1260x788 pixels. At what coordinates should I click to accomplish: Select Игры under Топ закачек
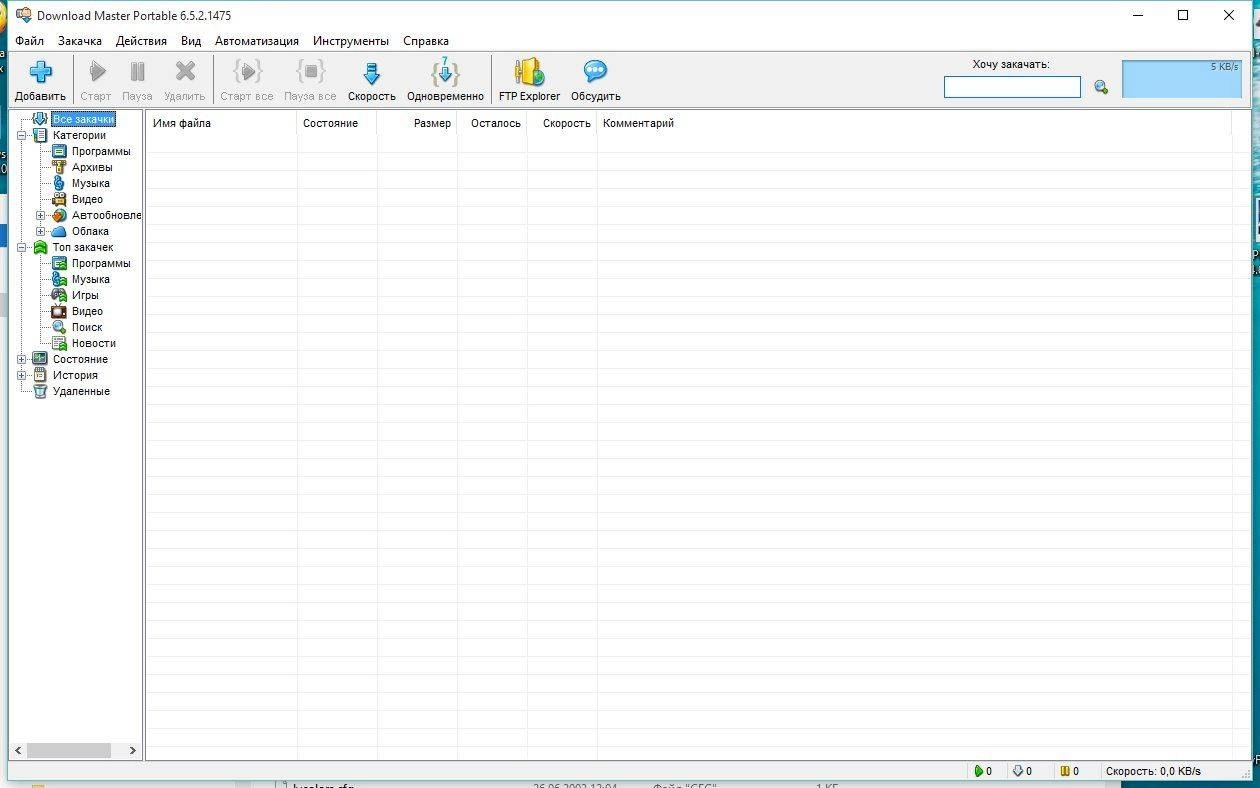(85, 295)
